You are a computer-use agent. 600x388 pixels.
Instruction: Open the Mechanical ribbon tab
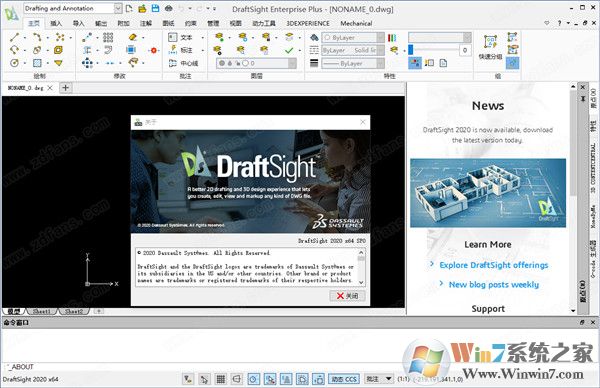(356, 23)
